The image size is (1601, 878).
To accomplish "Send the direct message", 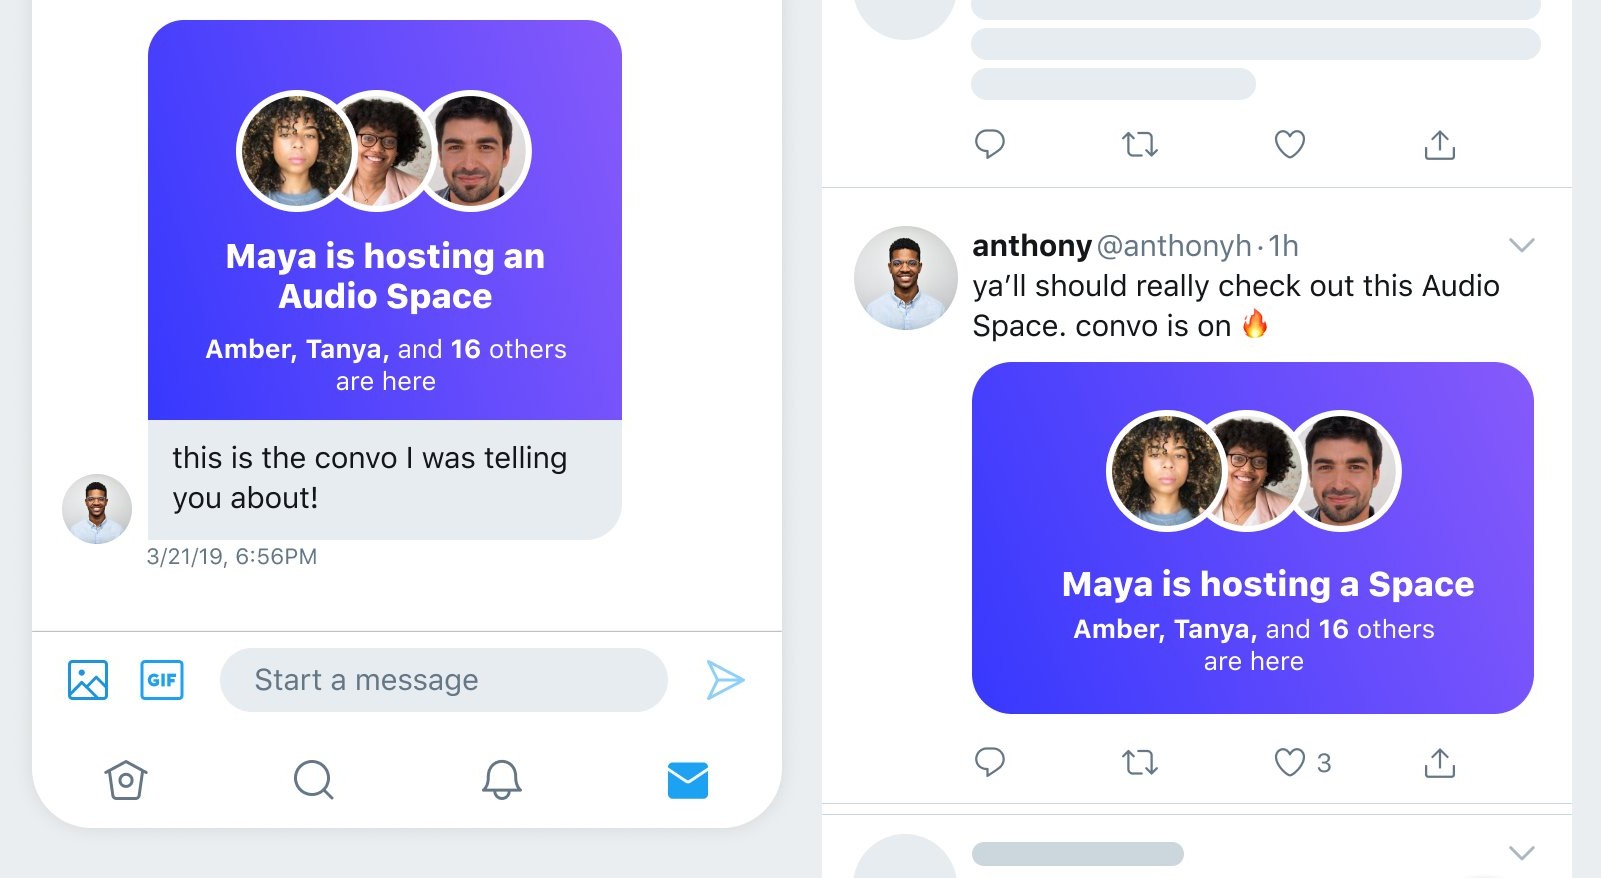I will click(725, 680).
